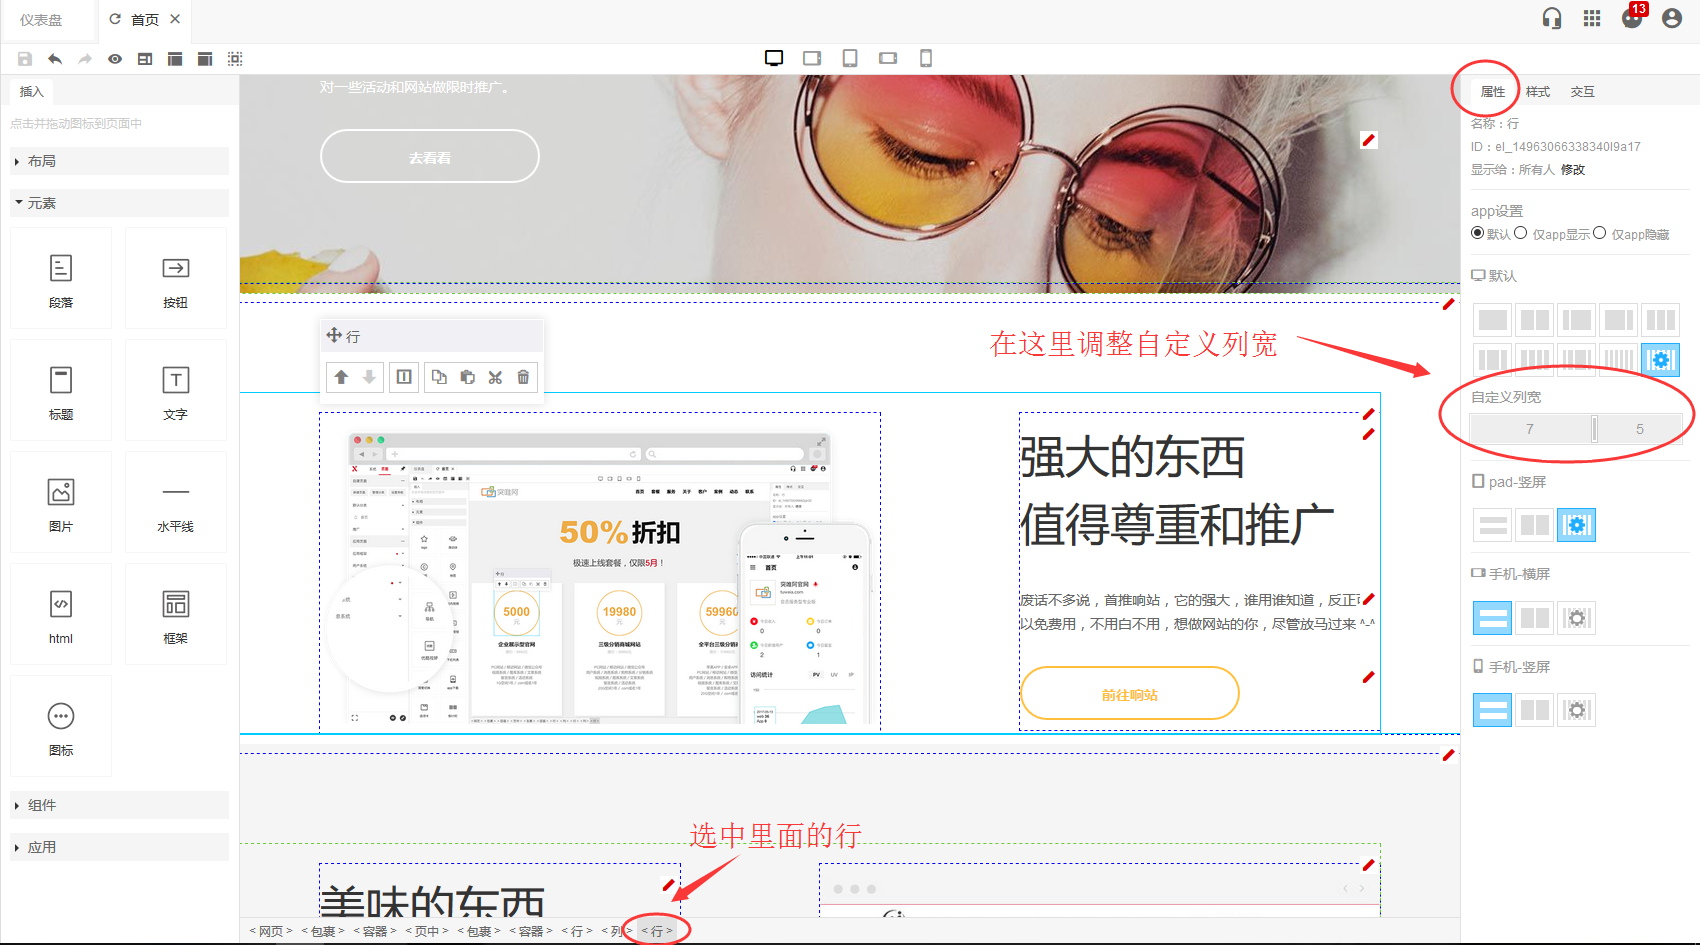
Task: Select the 仅app隐藏 radio option
Action: coord(1600,233)
